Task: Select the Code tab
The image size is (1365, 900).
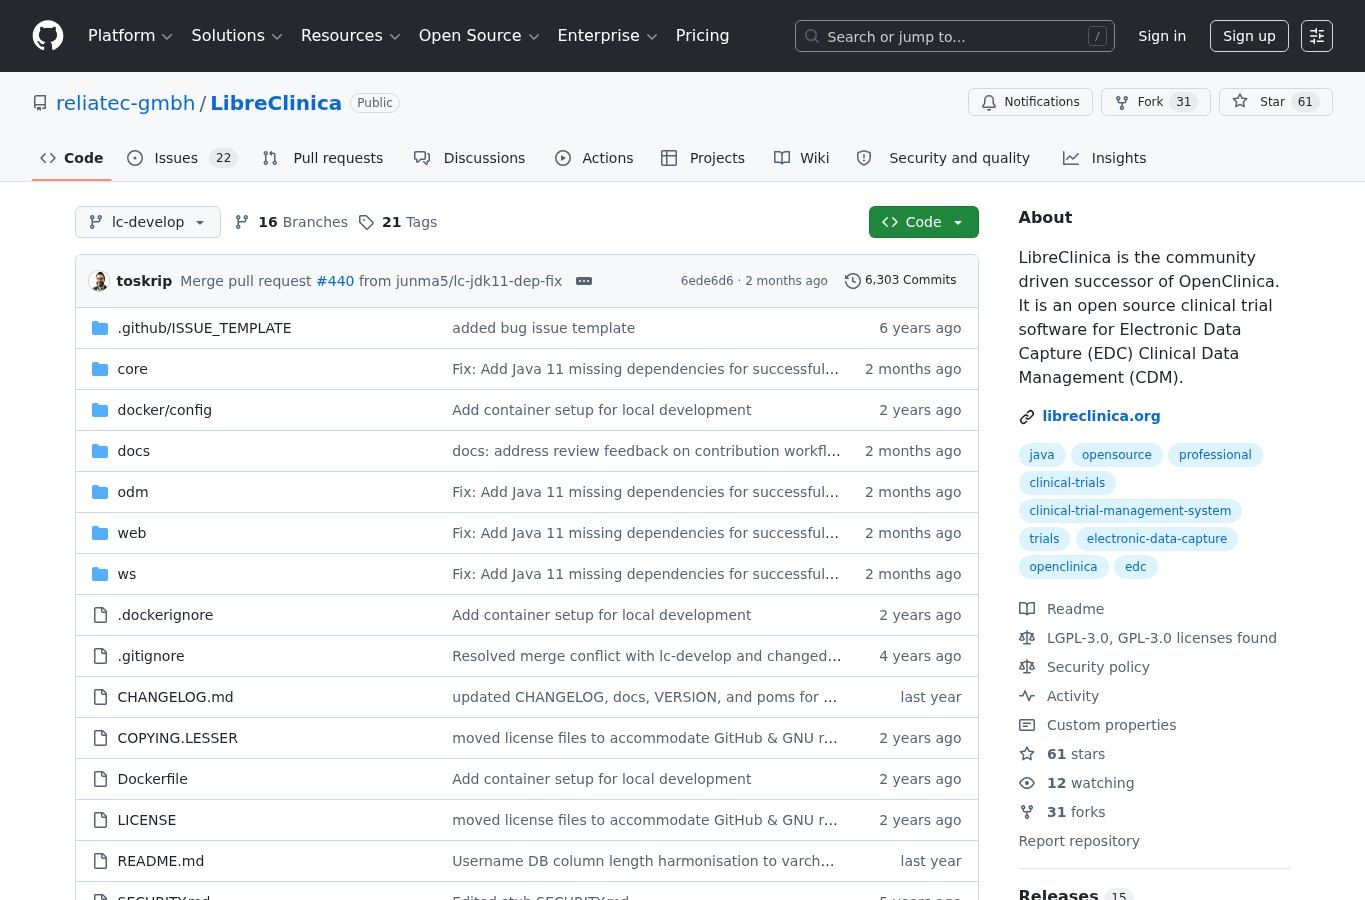Action: click(72, 158)
